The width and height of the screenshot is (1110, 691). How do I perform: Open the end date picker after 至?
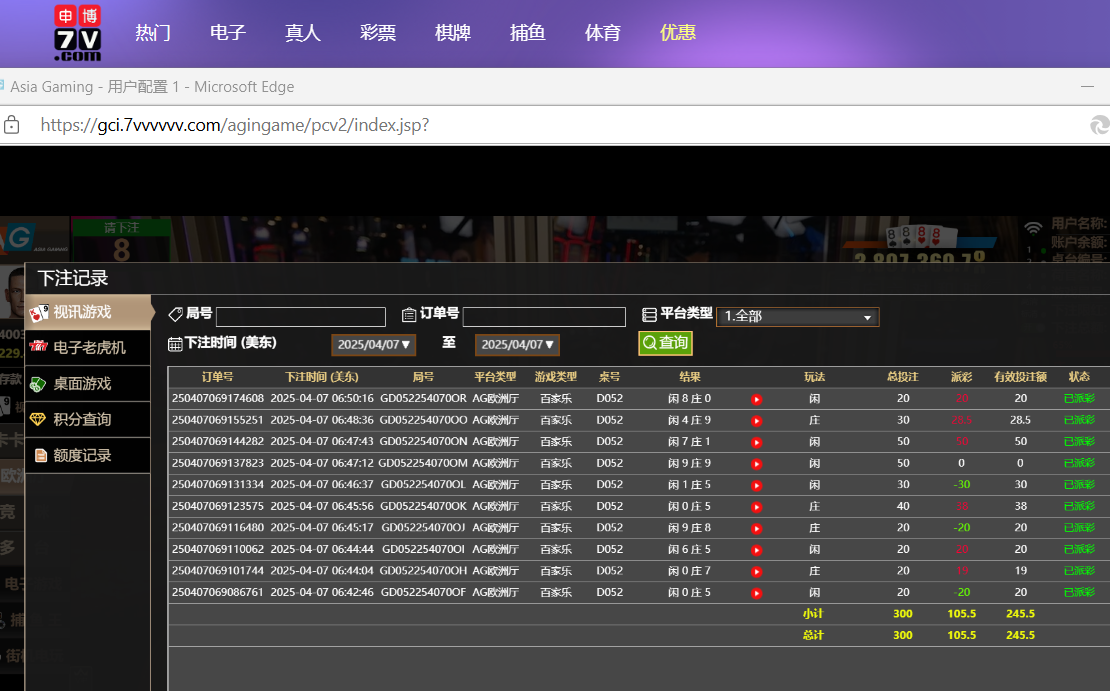click(x=517, y=344)
